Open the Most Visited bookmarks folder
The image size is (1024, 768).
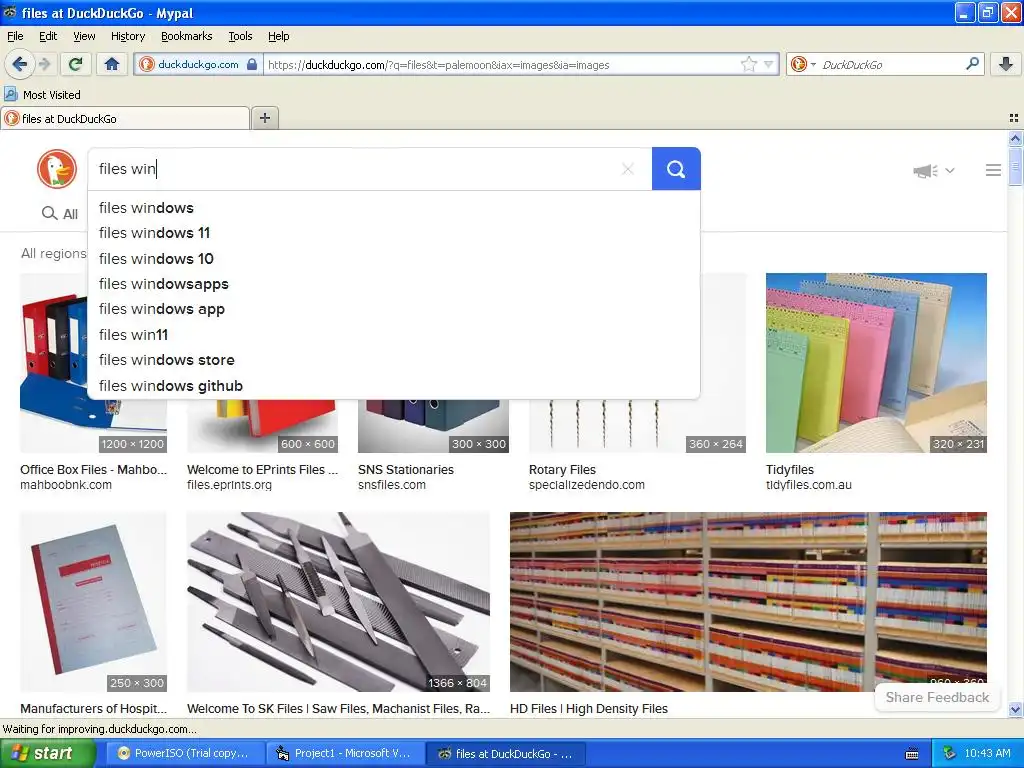(x=43, y=95)
